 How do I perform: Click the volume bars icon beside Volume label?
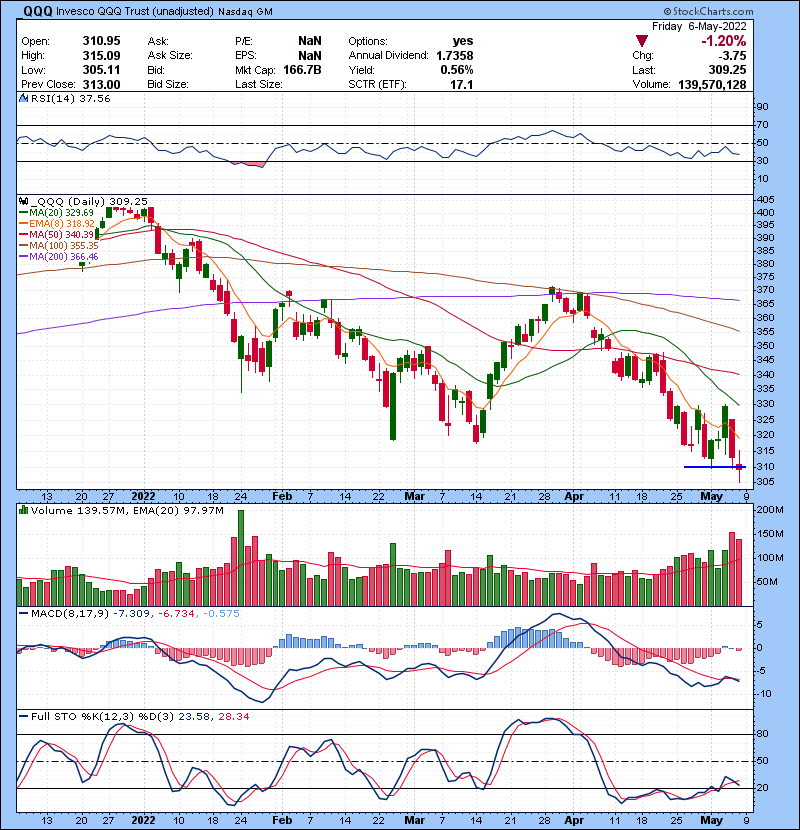click(x=23, y=510)
